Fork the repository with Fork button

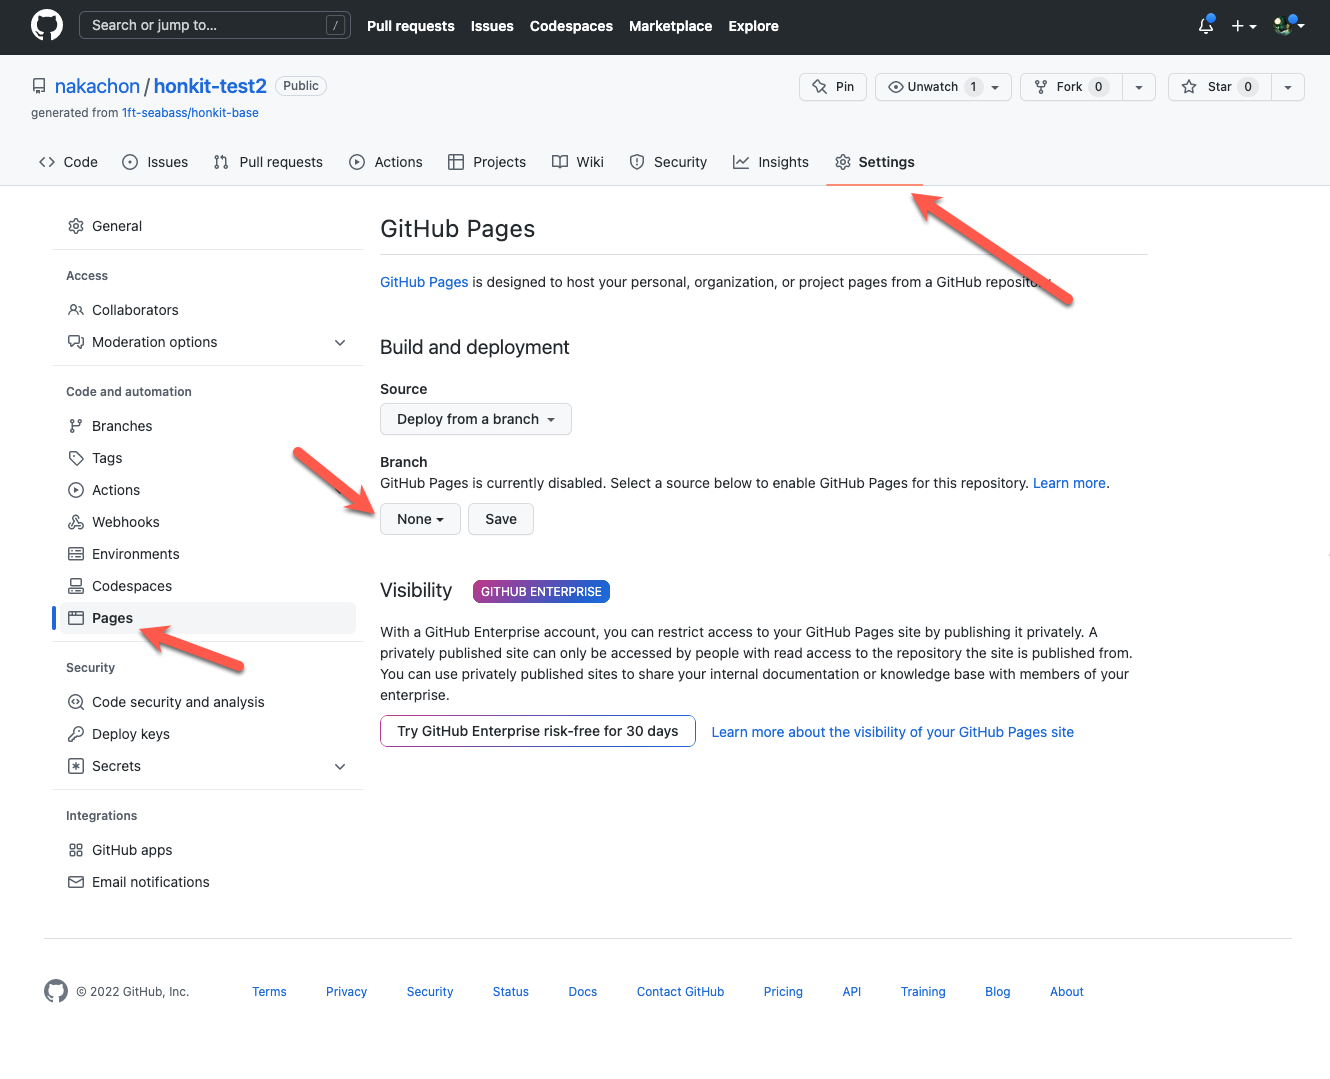click(1071, 87)
